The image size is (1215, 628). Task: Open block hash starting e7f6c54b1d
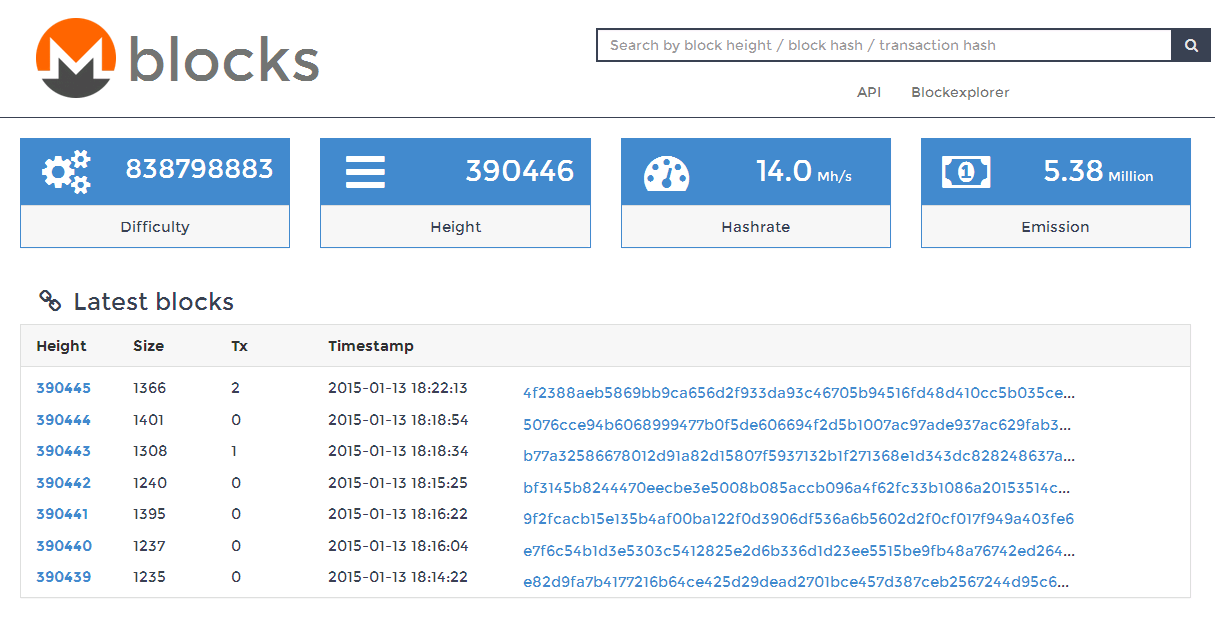tap(798, 551)
